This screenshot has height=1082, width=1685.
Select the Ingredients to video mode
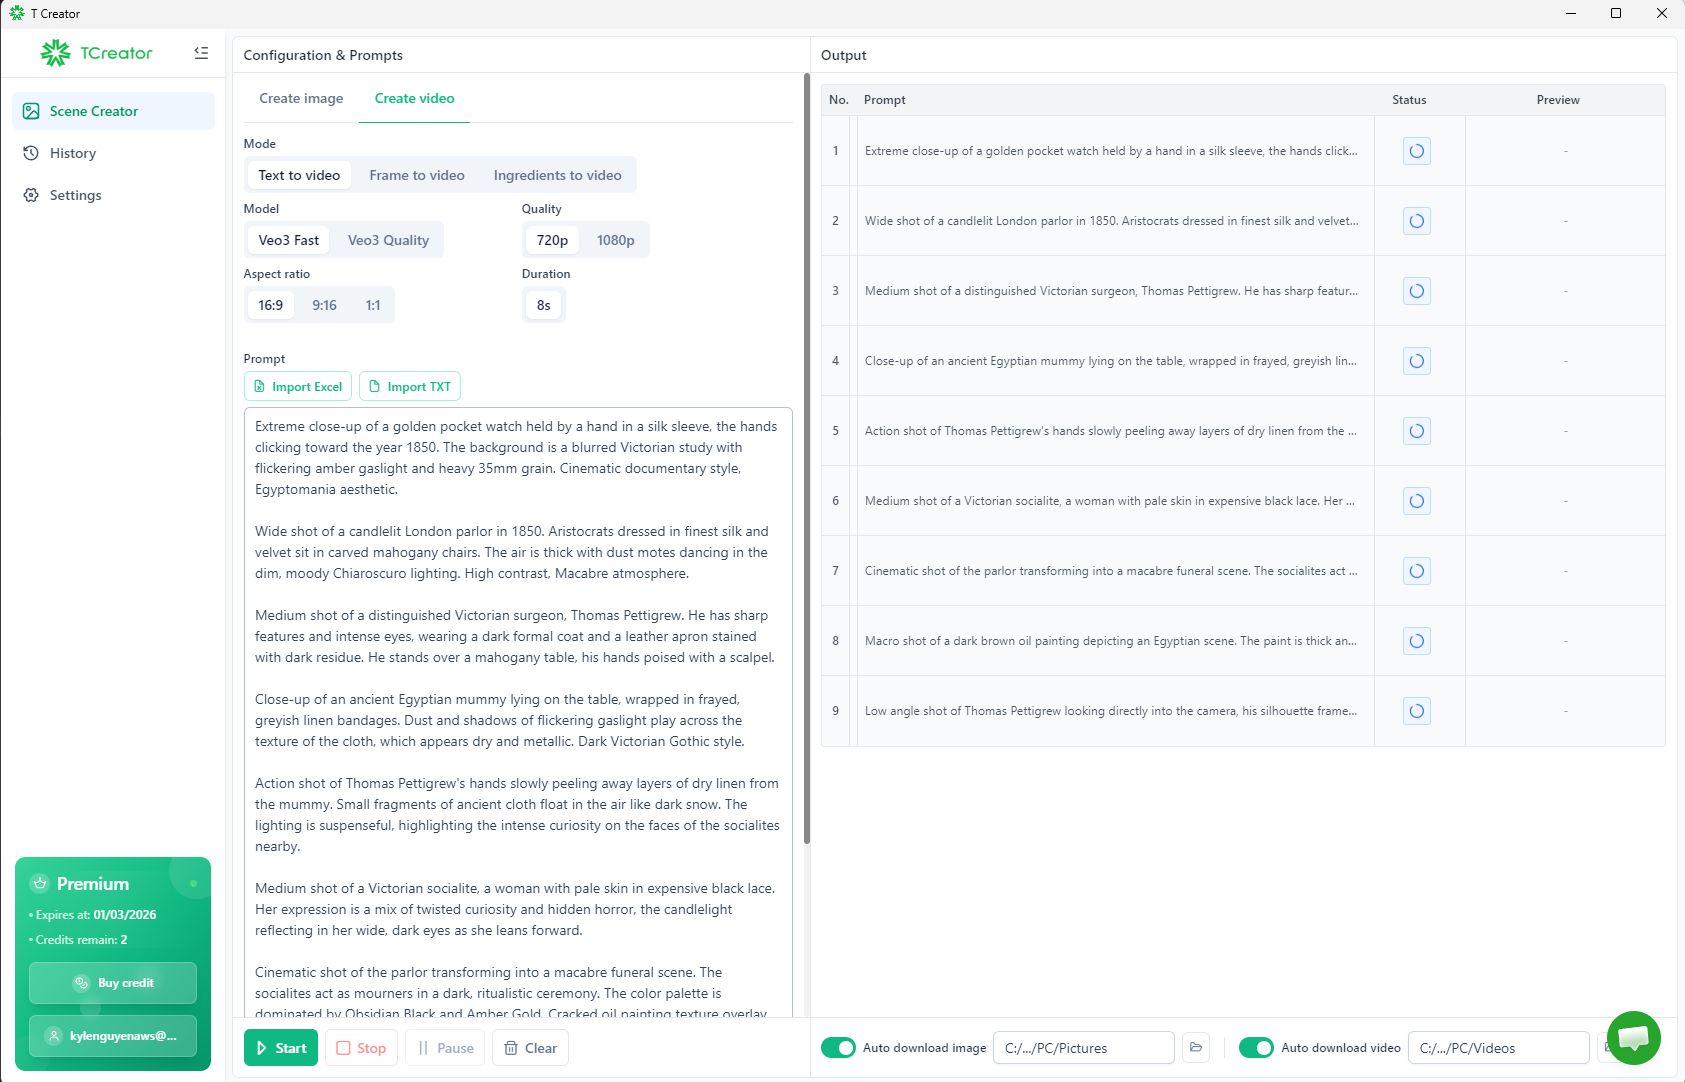(557, 175)
